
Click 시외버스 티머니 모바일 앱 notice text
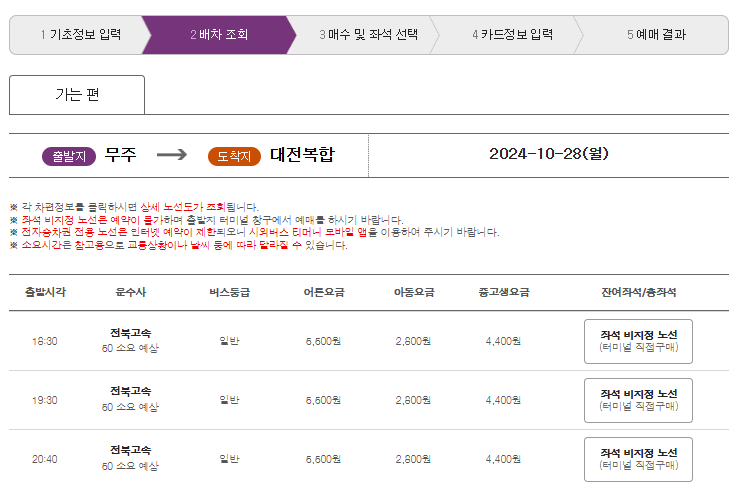[x=308, y=232]
